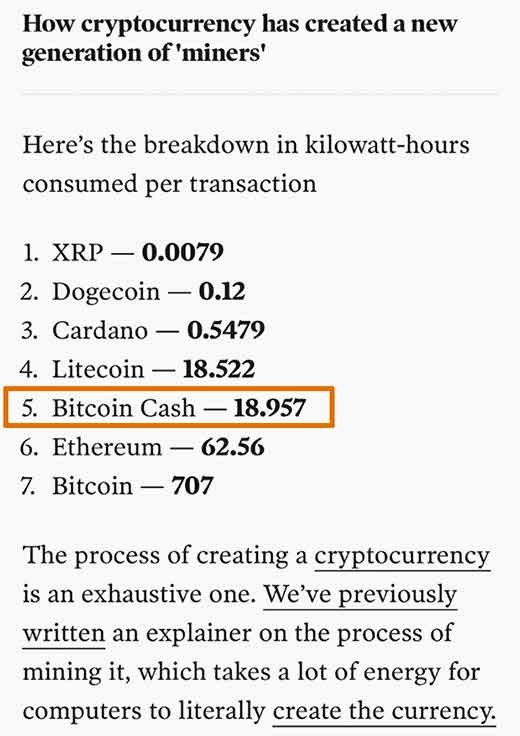
Task: Follow the 'cryptocurrency' underlined link
Action: (402, 557)
